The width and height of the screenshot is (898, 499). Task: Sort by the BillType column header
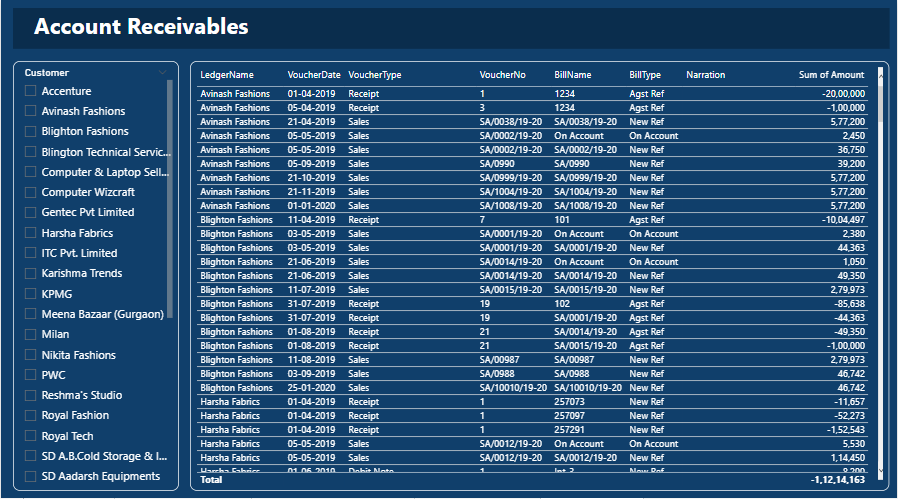[x=645, y=74]
